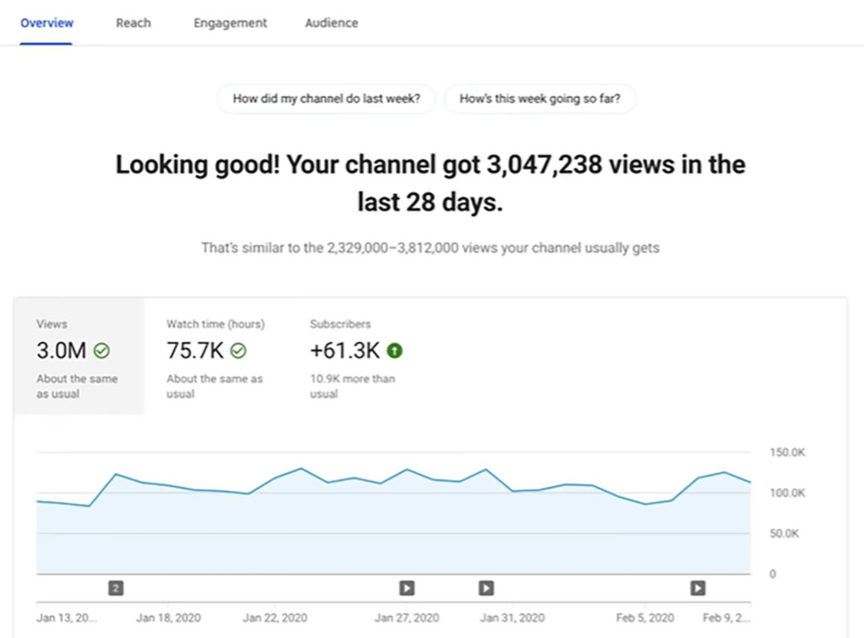Viewport: 864px width, 638px height.
Task: Click the Jan 22, 2020 date label
Action: click(274, 618)
